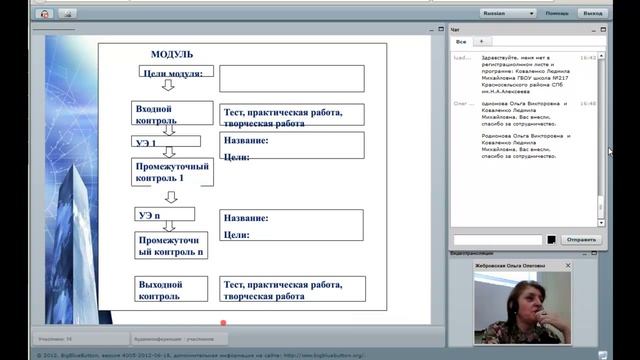Click the 'Выходной контроль' box on slide
The width and height of the screenshot is (640, 360).
(171, 289)
